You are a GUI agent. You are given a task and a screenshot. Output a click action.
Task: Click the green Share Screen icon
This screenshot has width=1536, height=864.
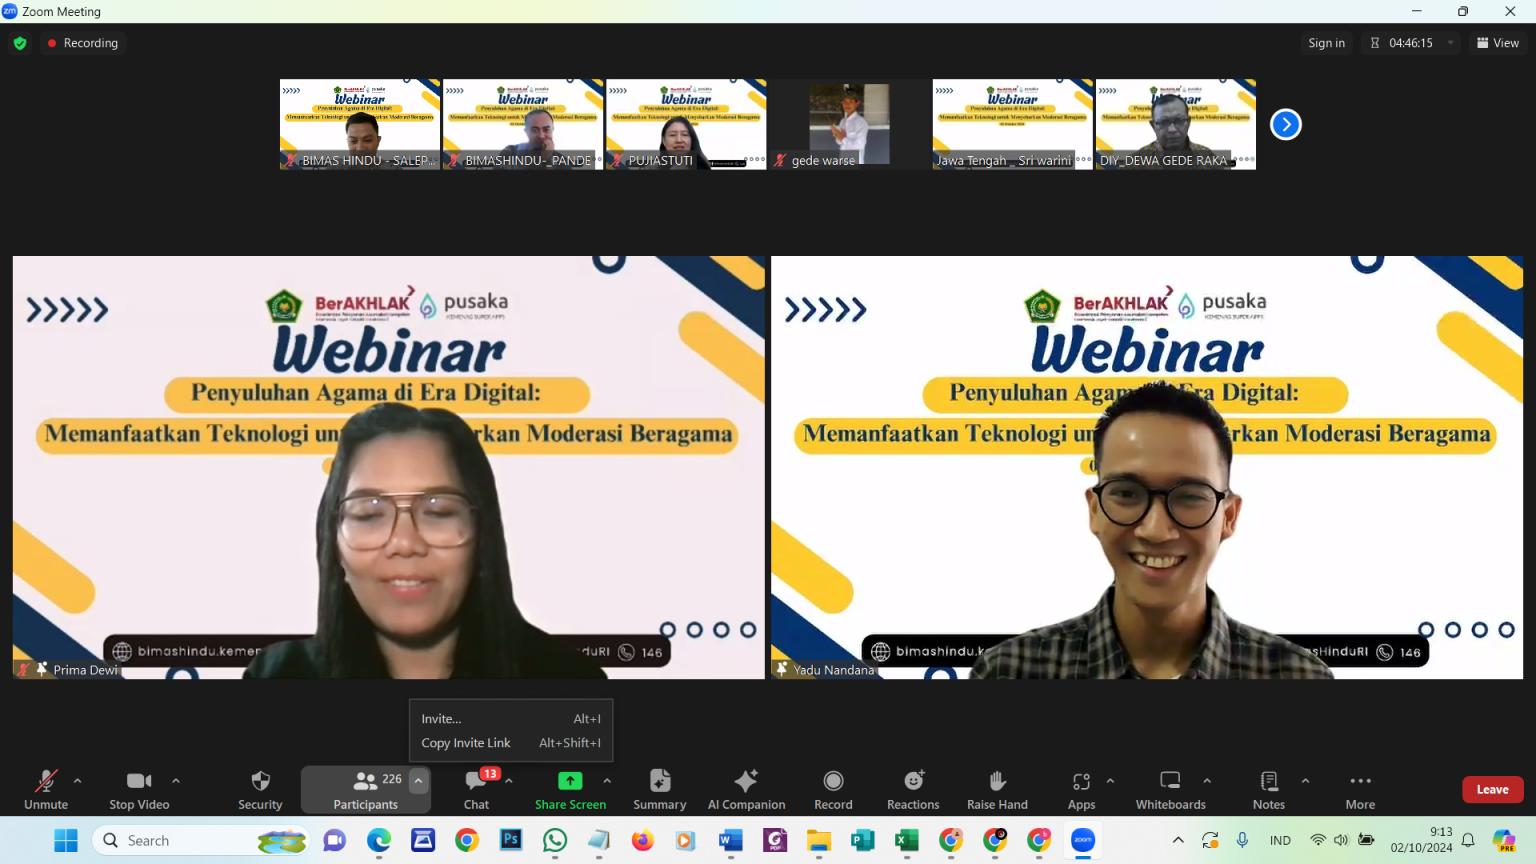click(x=570, y=781)
